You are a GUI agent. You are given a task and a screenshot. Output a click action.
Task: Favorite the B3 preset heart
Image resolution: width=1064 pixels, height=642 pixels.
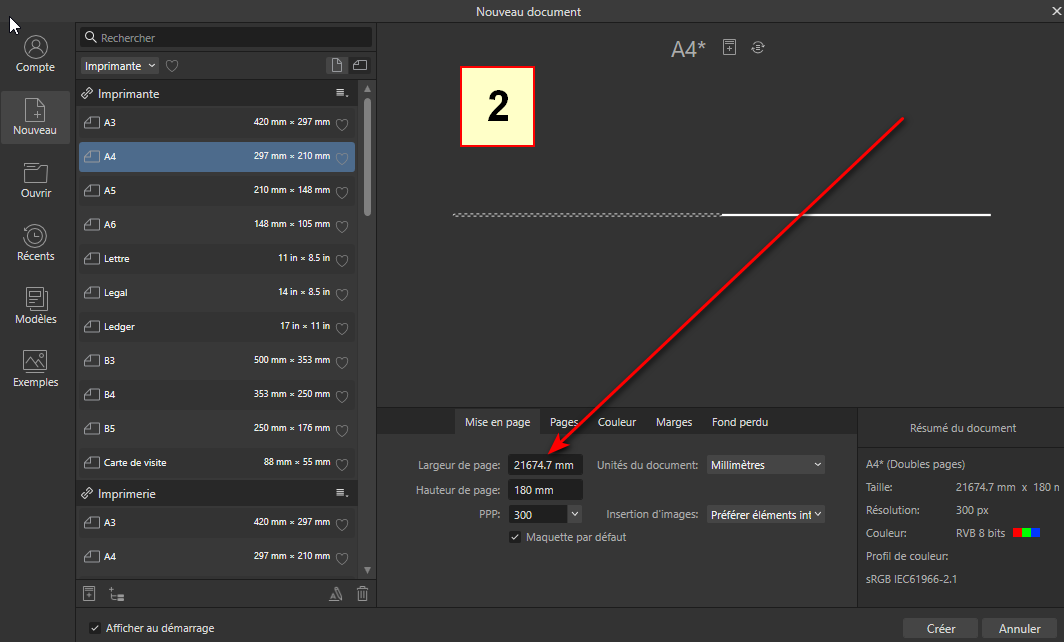(342, 362)
